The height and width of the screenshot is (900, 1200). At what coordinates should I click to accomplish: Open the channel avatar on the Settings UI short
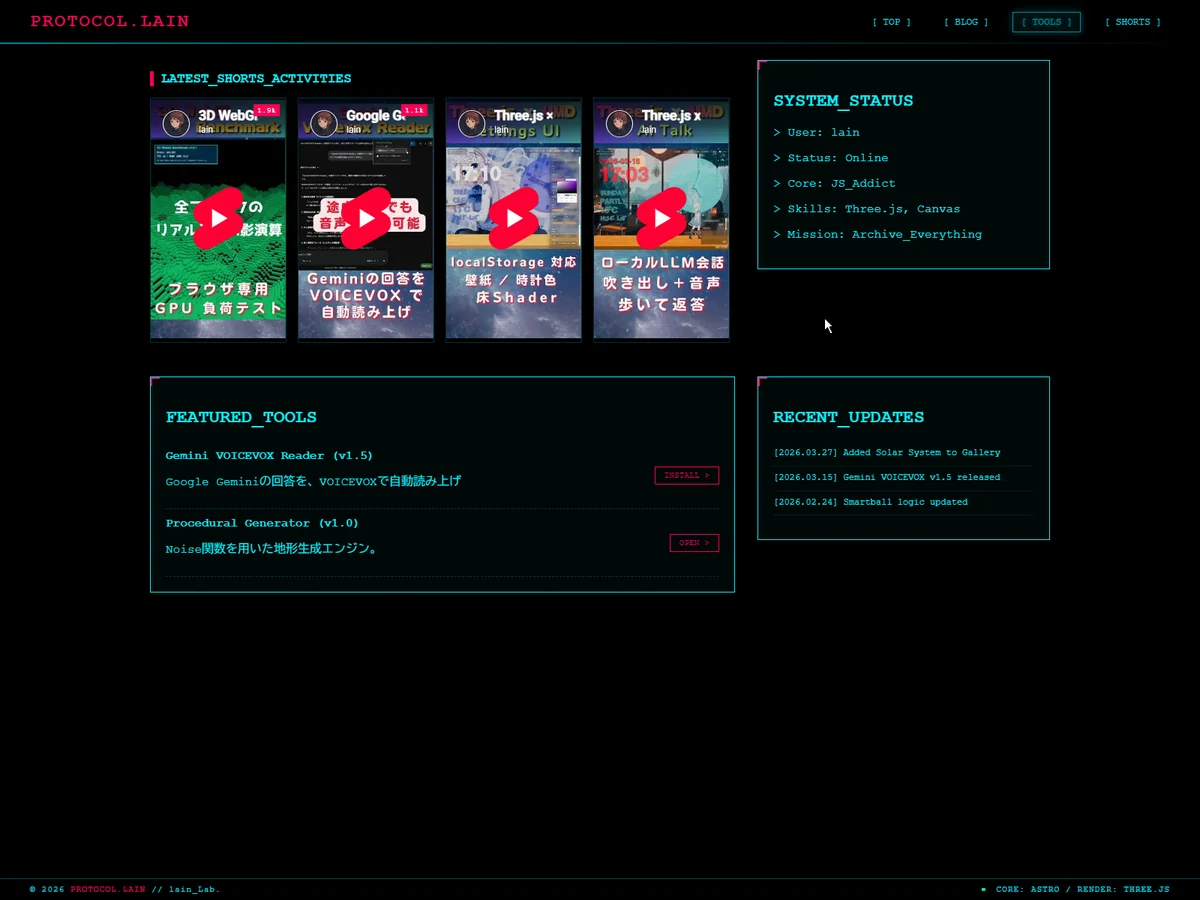471,123
